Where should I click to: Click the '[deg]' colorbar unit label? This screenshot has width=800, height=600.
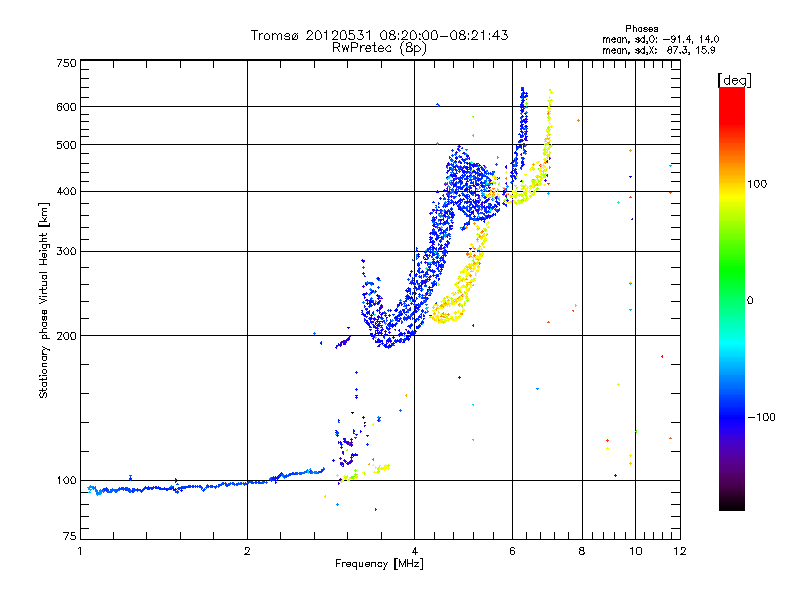tap(735, 80)
